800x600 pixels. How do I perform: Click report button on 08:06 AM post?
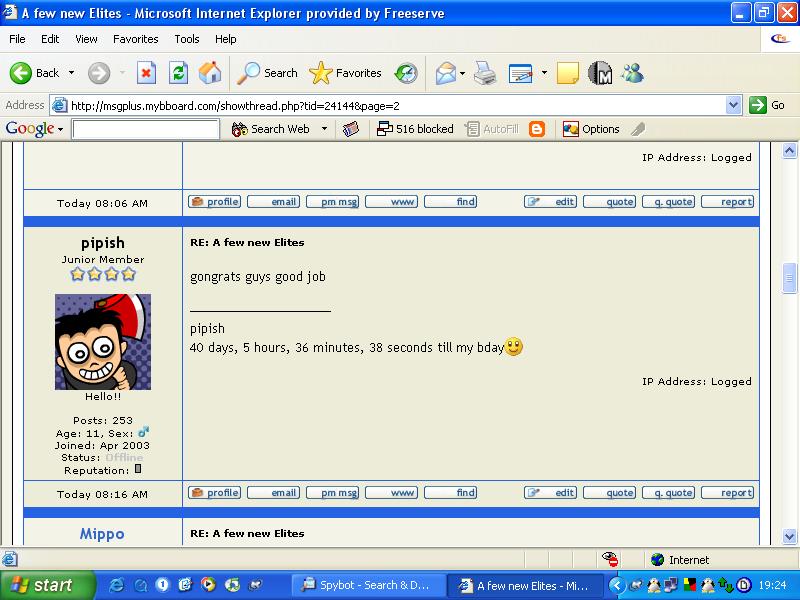coord(728,202)
